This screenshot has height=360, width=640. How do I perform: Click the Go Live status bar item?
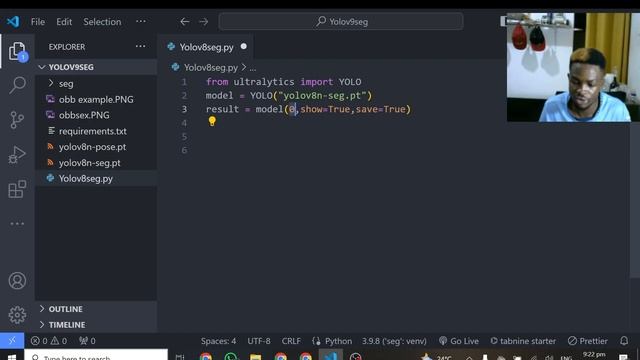pos(459,341)
